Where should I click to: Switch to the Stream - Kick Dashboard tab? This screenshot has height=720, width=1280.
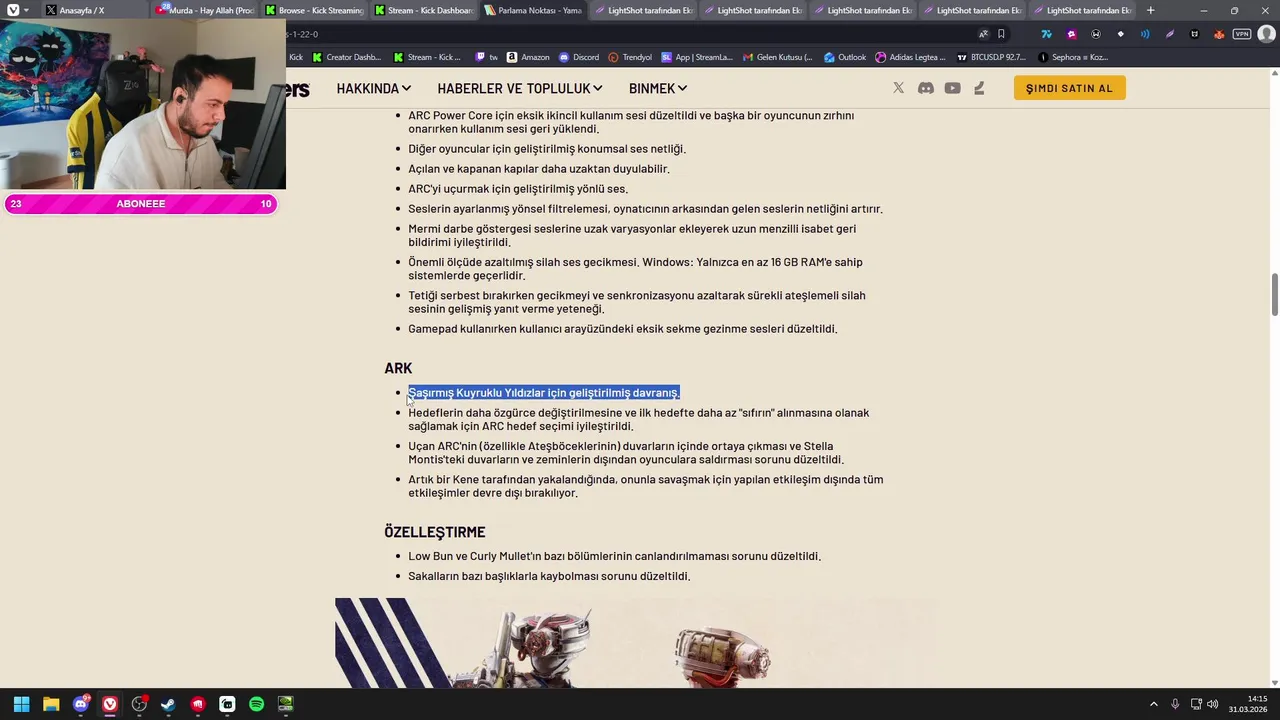[424, 10]
